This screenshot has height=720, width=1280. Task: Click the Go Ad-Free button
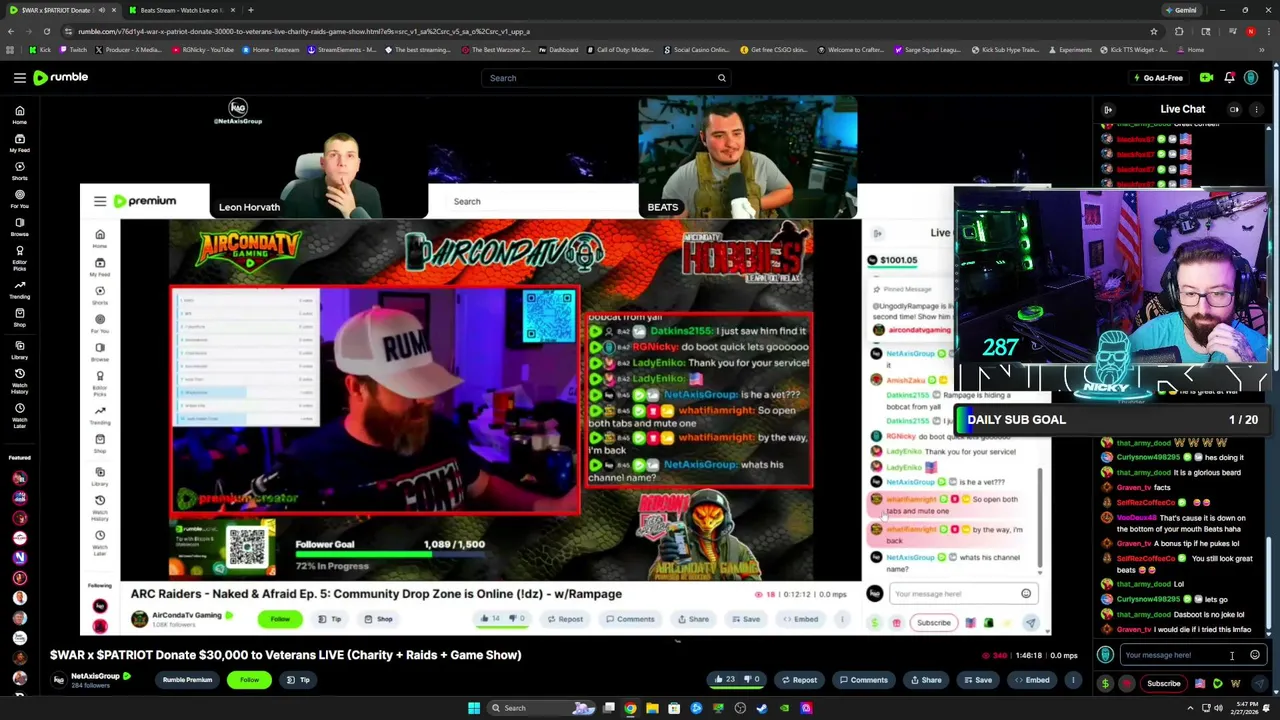click(x=1158, y=78)
